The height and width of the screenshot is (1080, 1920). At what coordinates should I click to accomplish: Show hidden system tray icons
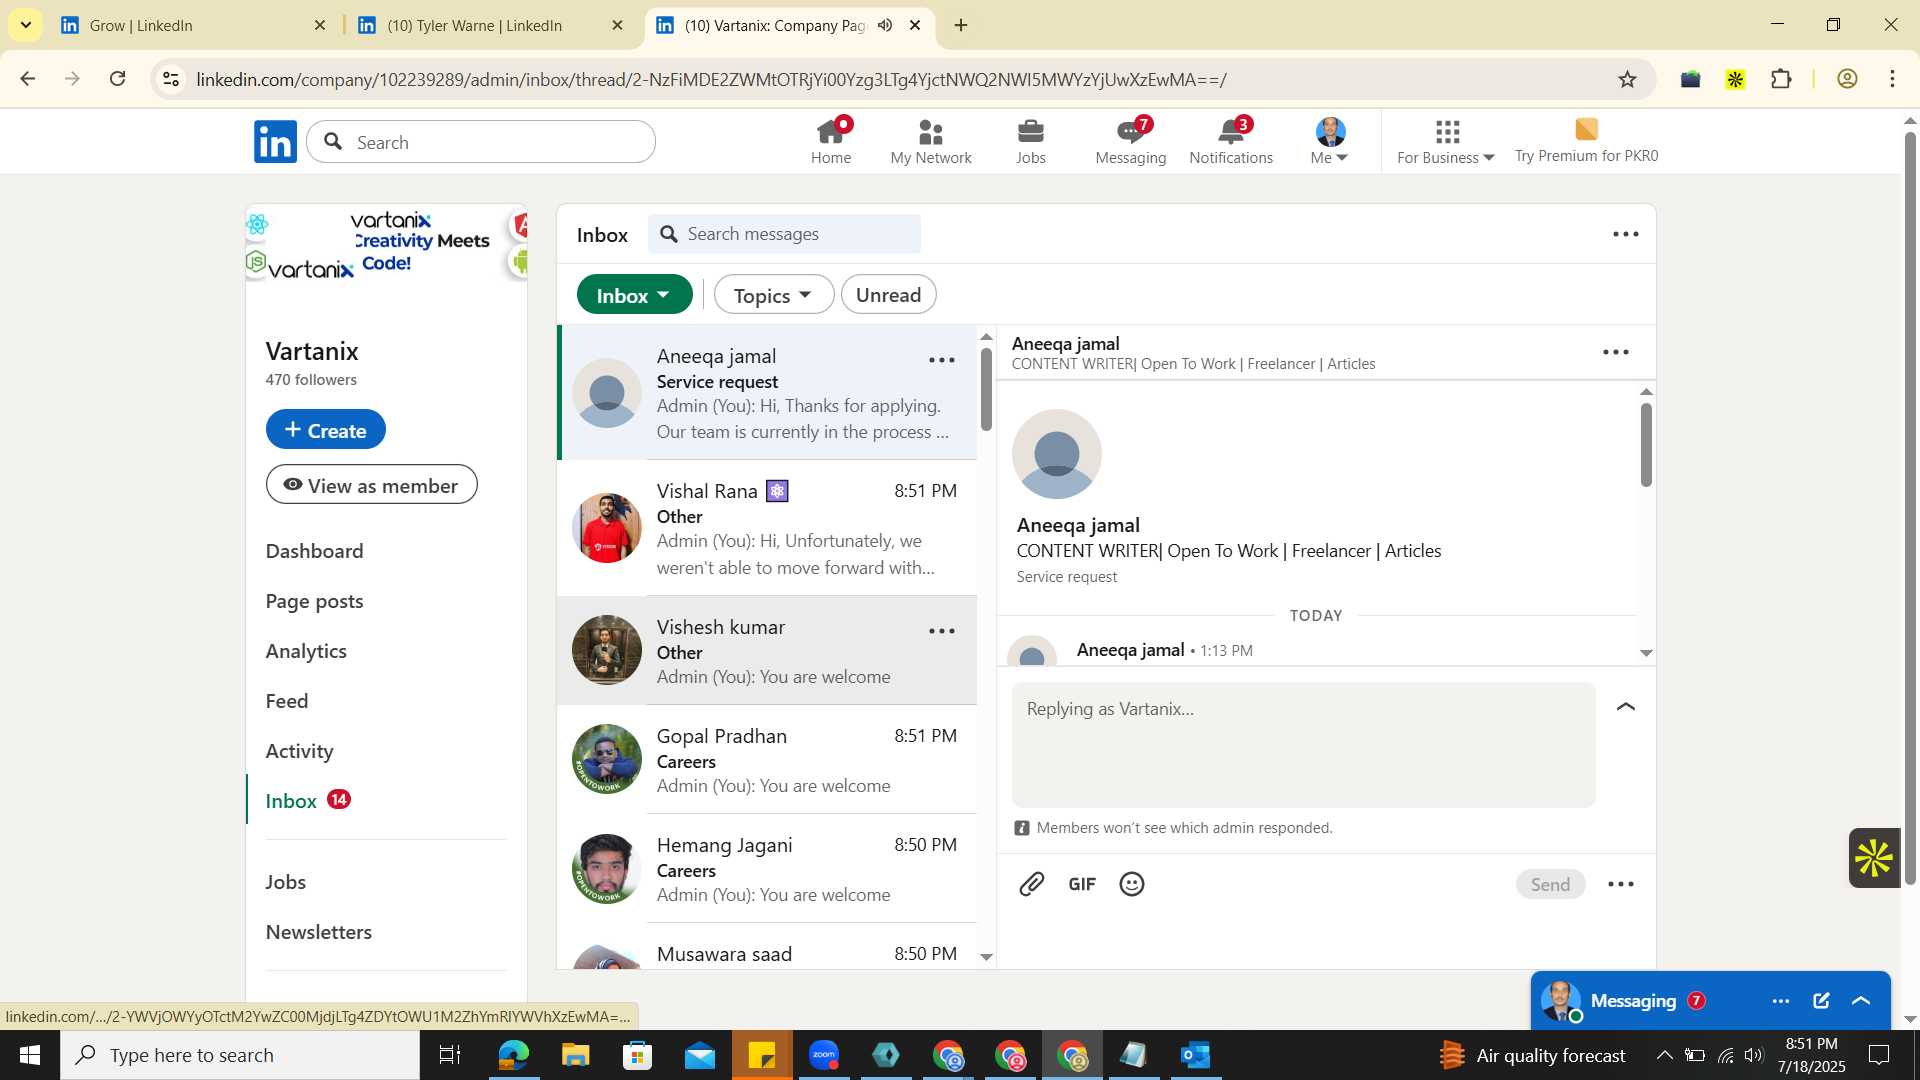(1664, 1055)
